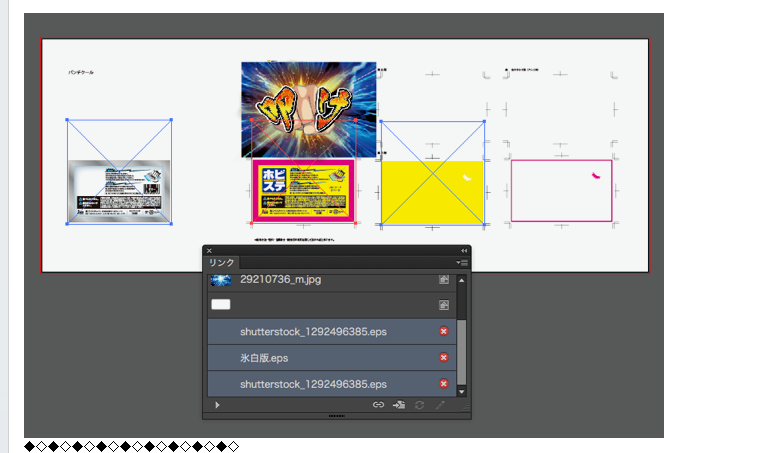The width and height of the screenshot is (782, 453).
Task: Select the yellow rectangle artwork
Action: tap(432, 193)
